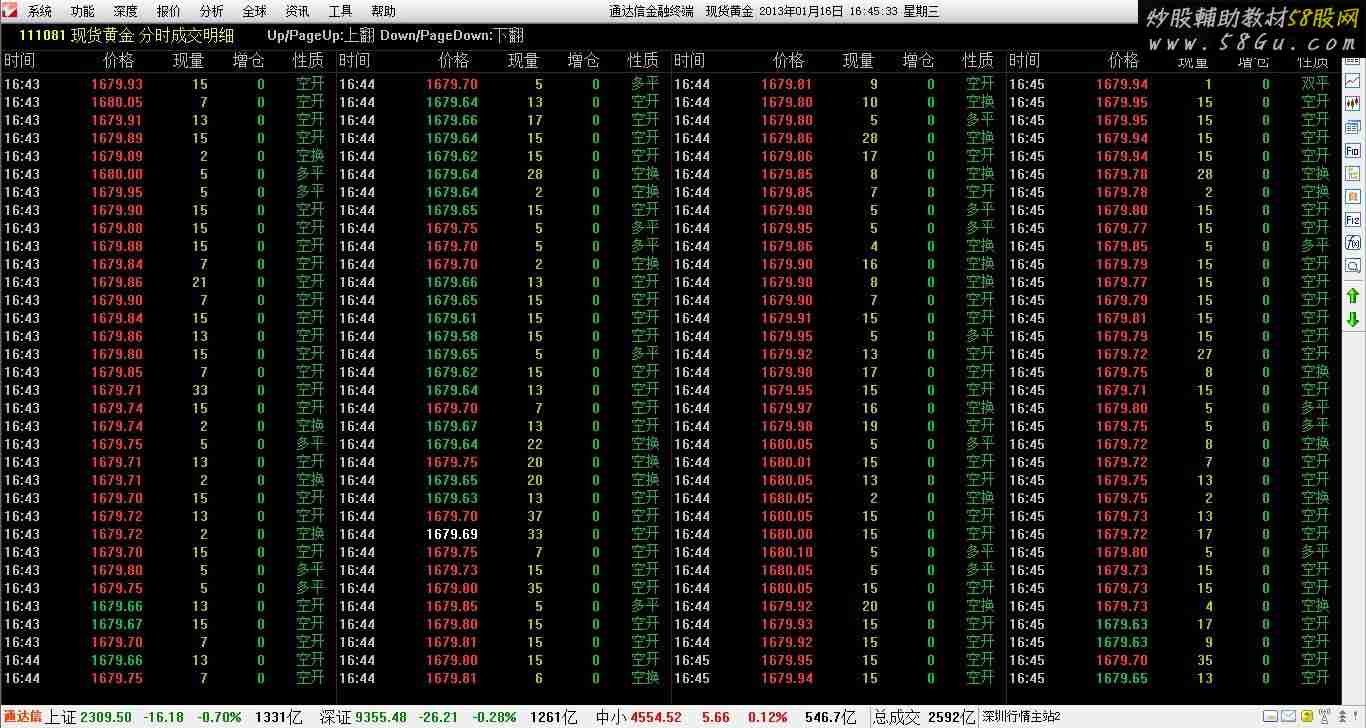Open the 资讯 menu
Image resolution: width=1366 pixels, height=728 pixels.
click(x=297, y=12)
